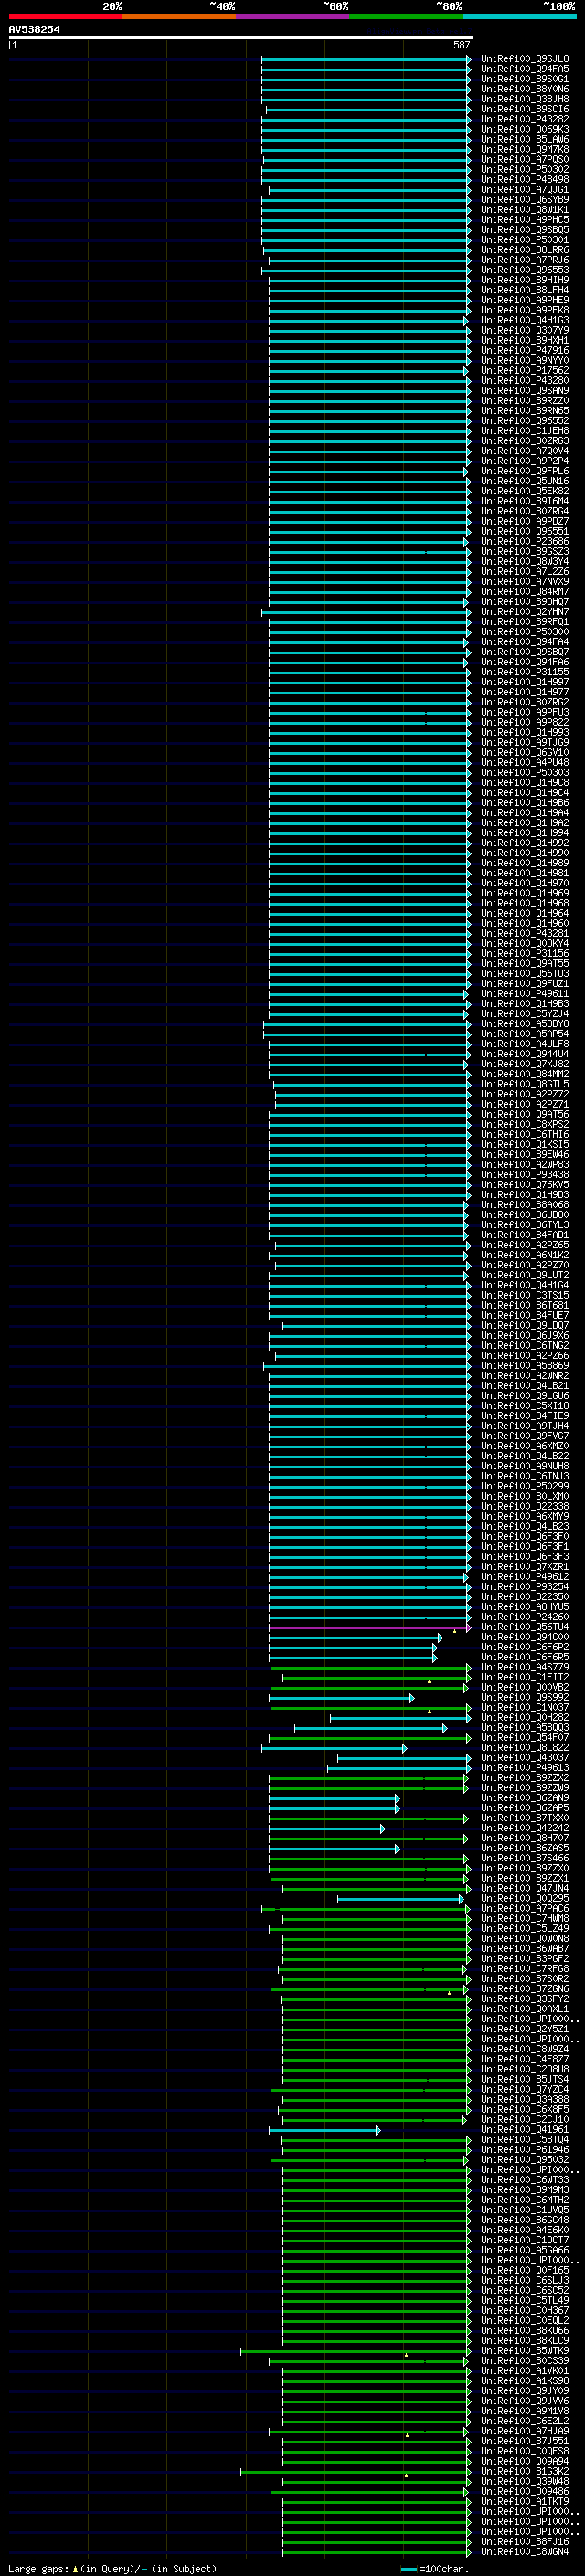
Task: Select the UniRef100_A7PQS0 hit label
Action: coord(525,159)
